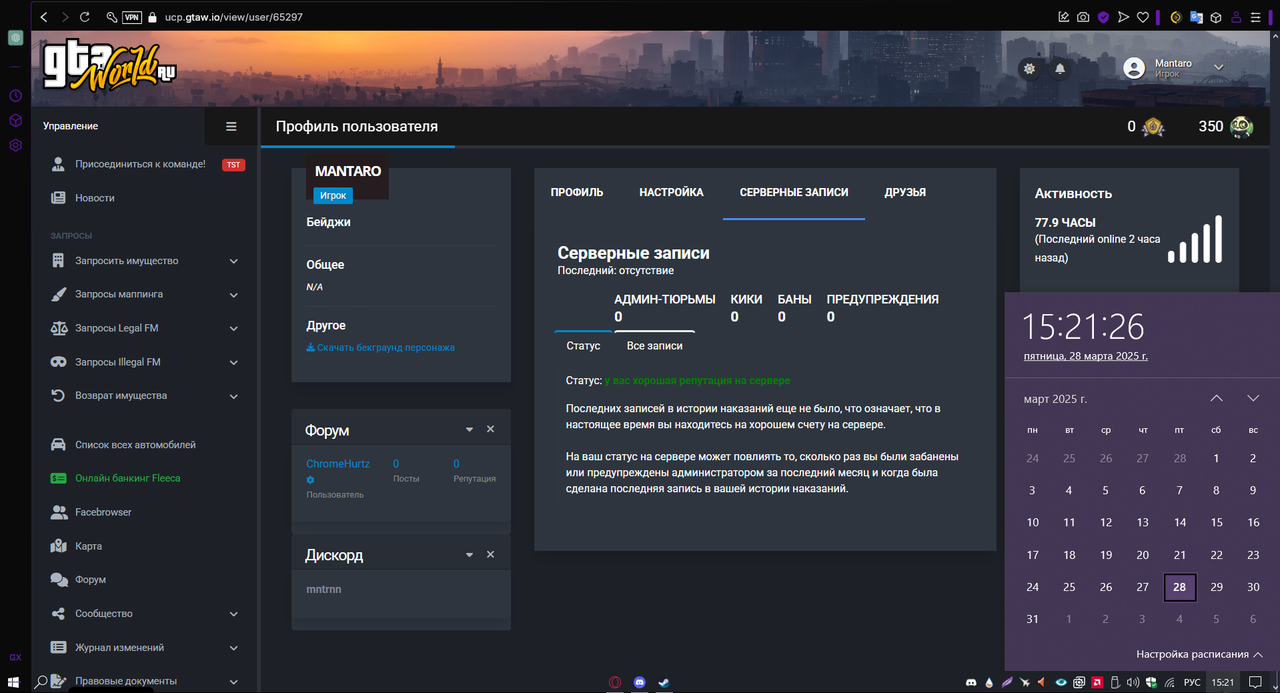Toggle the sidebar hamburger menu

(231, 126)
